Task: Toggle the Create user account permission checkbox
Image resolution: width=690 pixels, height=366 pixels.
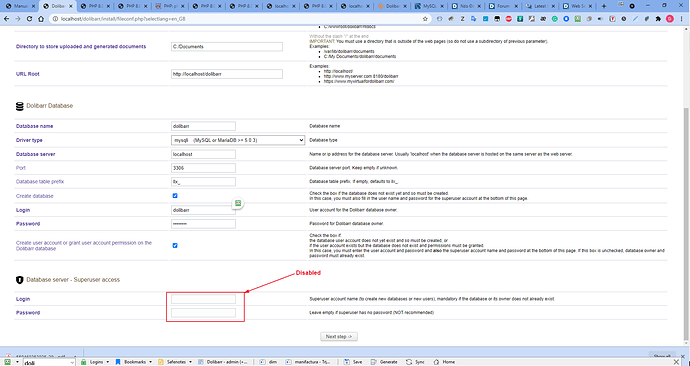Action: point(175,245)
